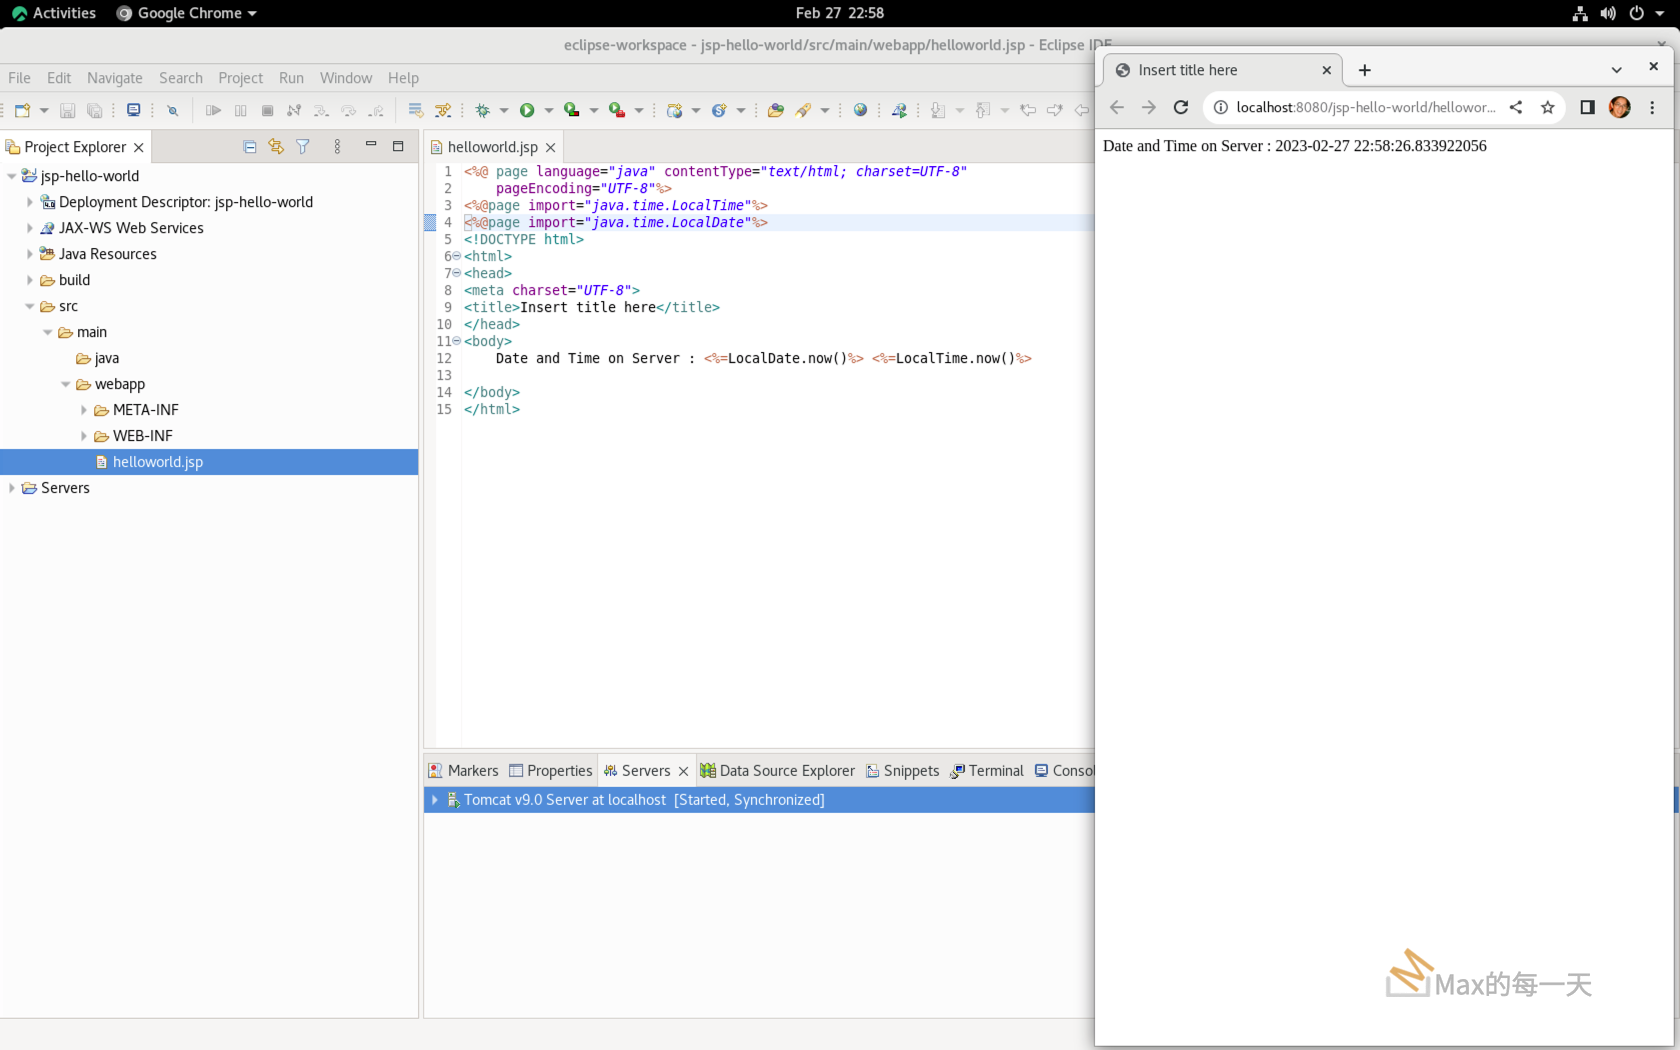The image size is (1680, 1050).
Task: Expand the Java Resources tree node
Action: coord(30,254)
